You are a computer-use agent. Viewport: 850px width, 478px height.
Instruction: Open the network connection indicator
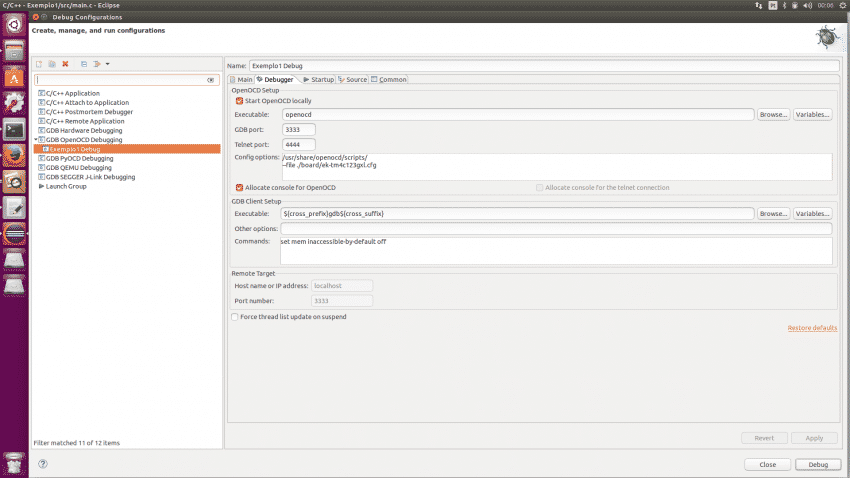[x=758, y=5]
